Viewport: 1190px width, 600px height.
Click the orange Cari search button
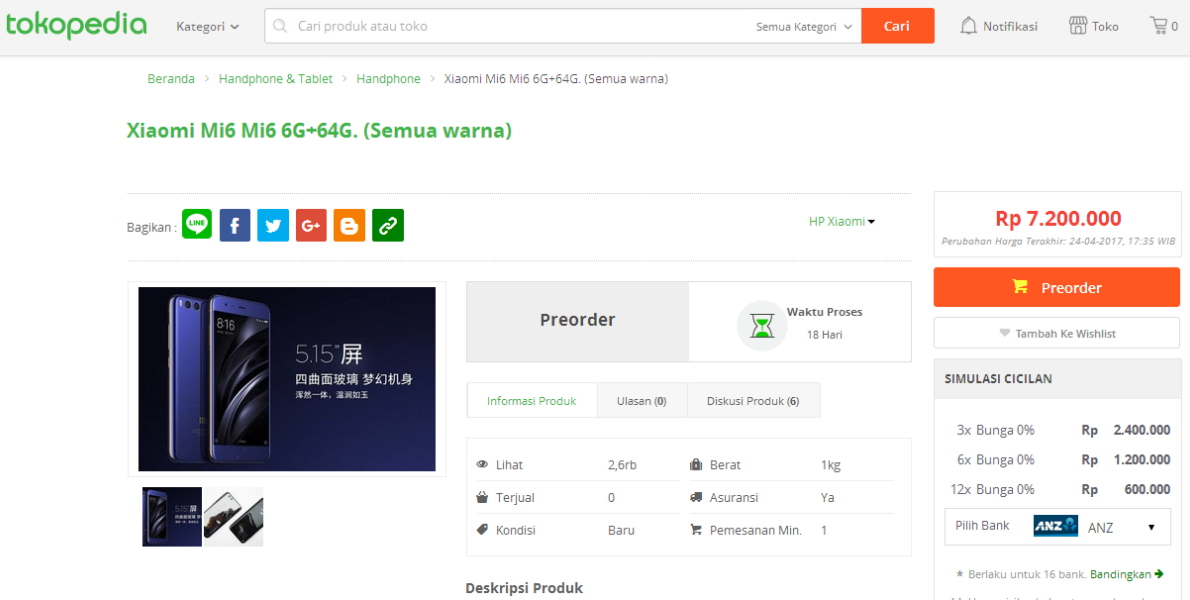coord(897,26)
